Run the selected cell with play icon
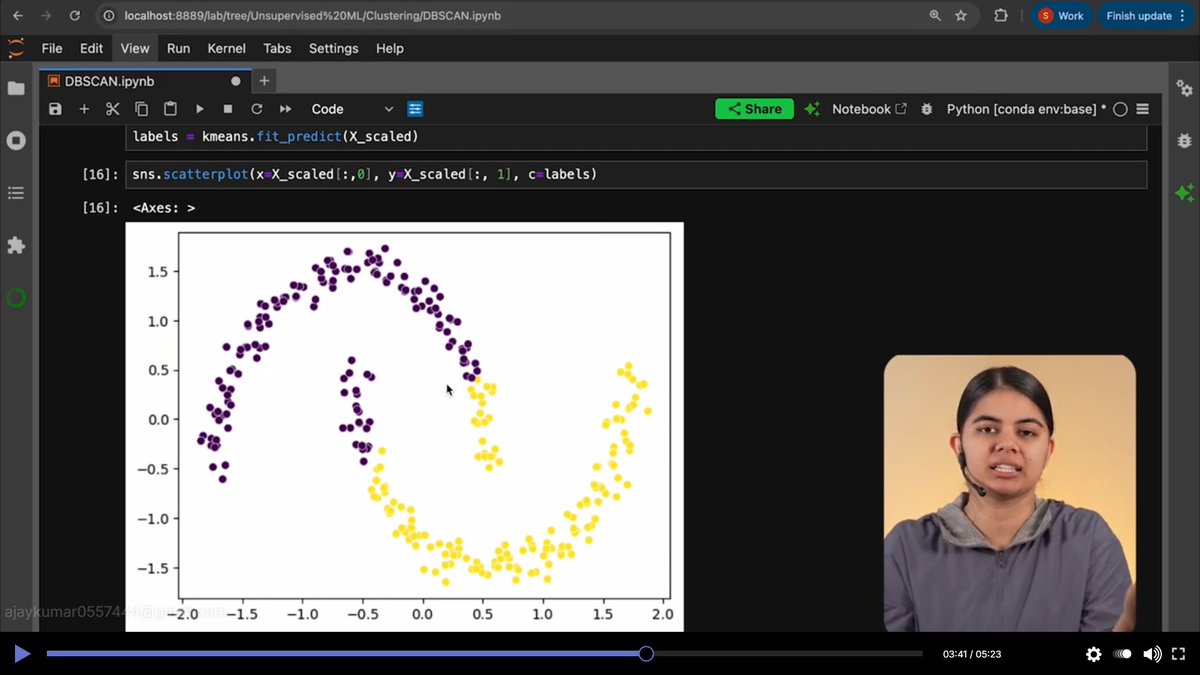 (199, 109)
